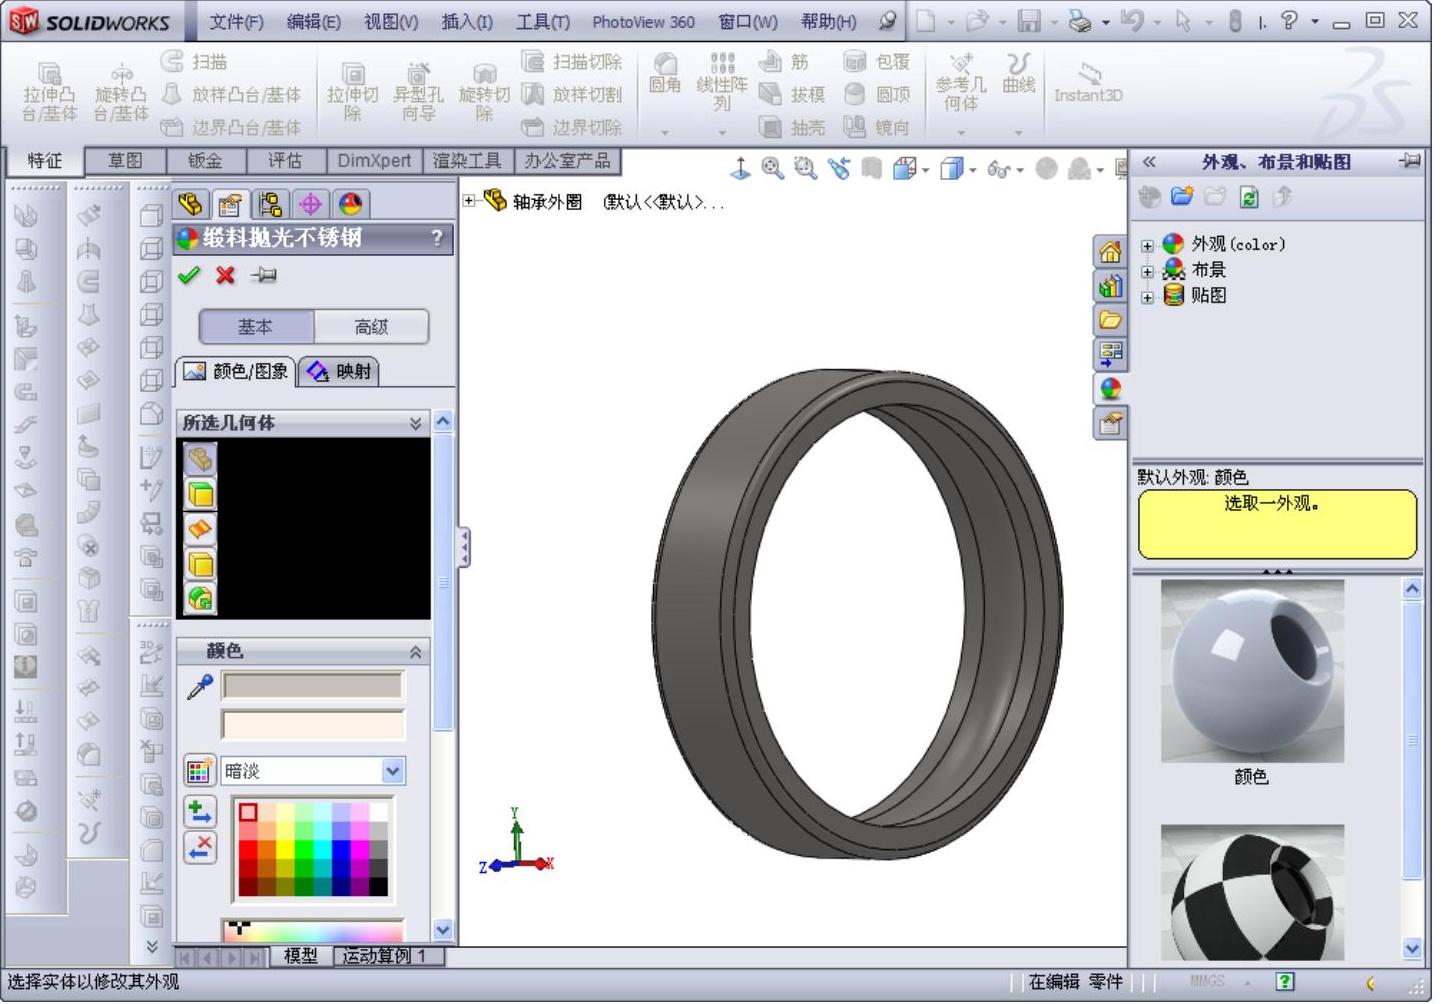Click Zoom to Area icon
The width and height of the screenshot is (1448, 1004).
tap(806, 169)
